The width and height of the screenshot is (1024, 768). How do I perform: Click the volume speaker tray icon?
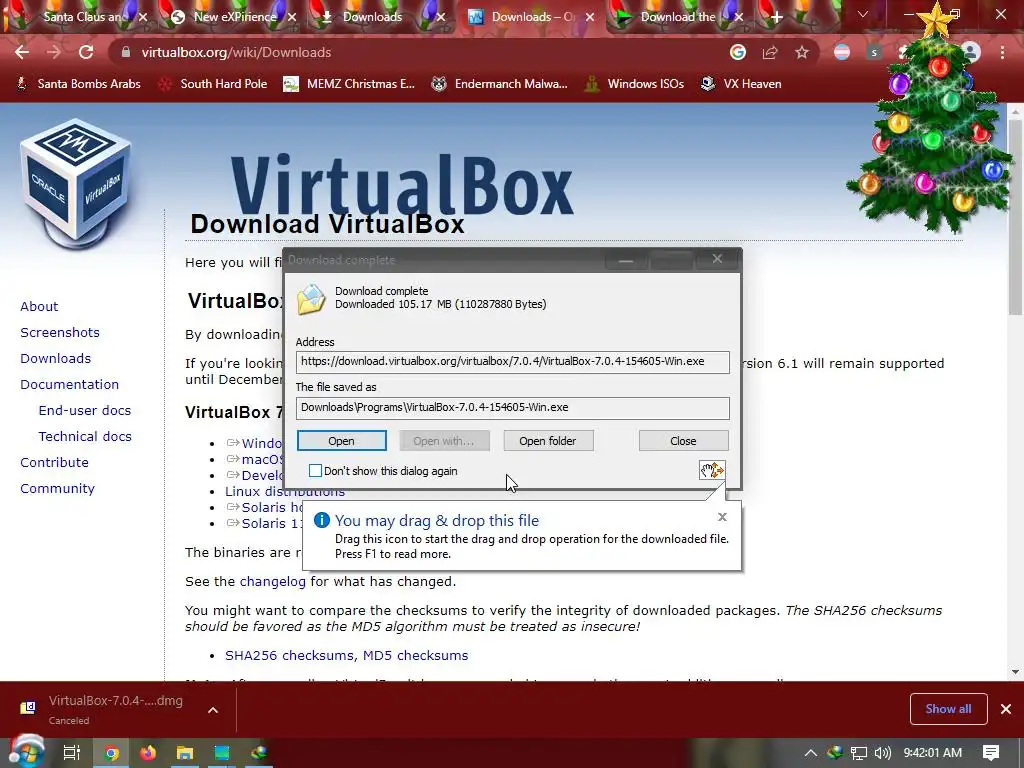(x=882, y=753)
